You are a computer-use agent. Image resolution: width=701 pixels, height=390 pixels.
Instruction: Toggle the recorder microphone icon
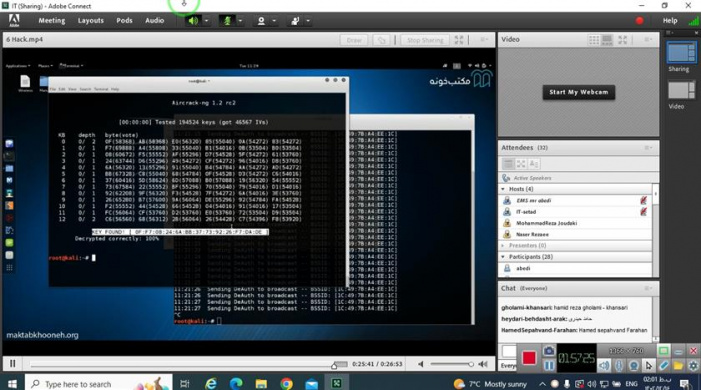(619, 365)
